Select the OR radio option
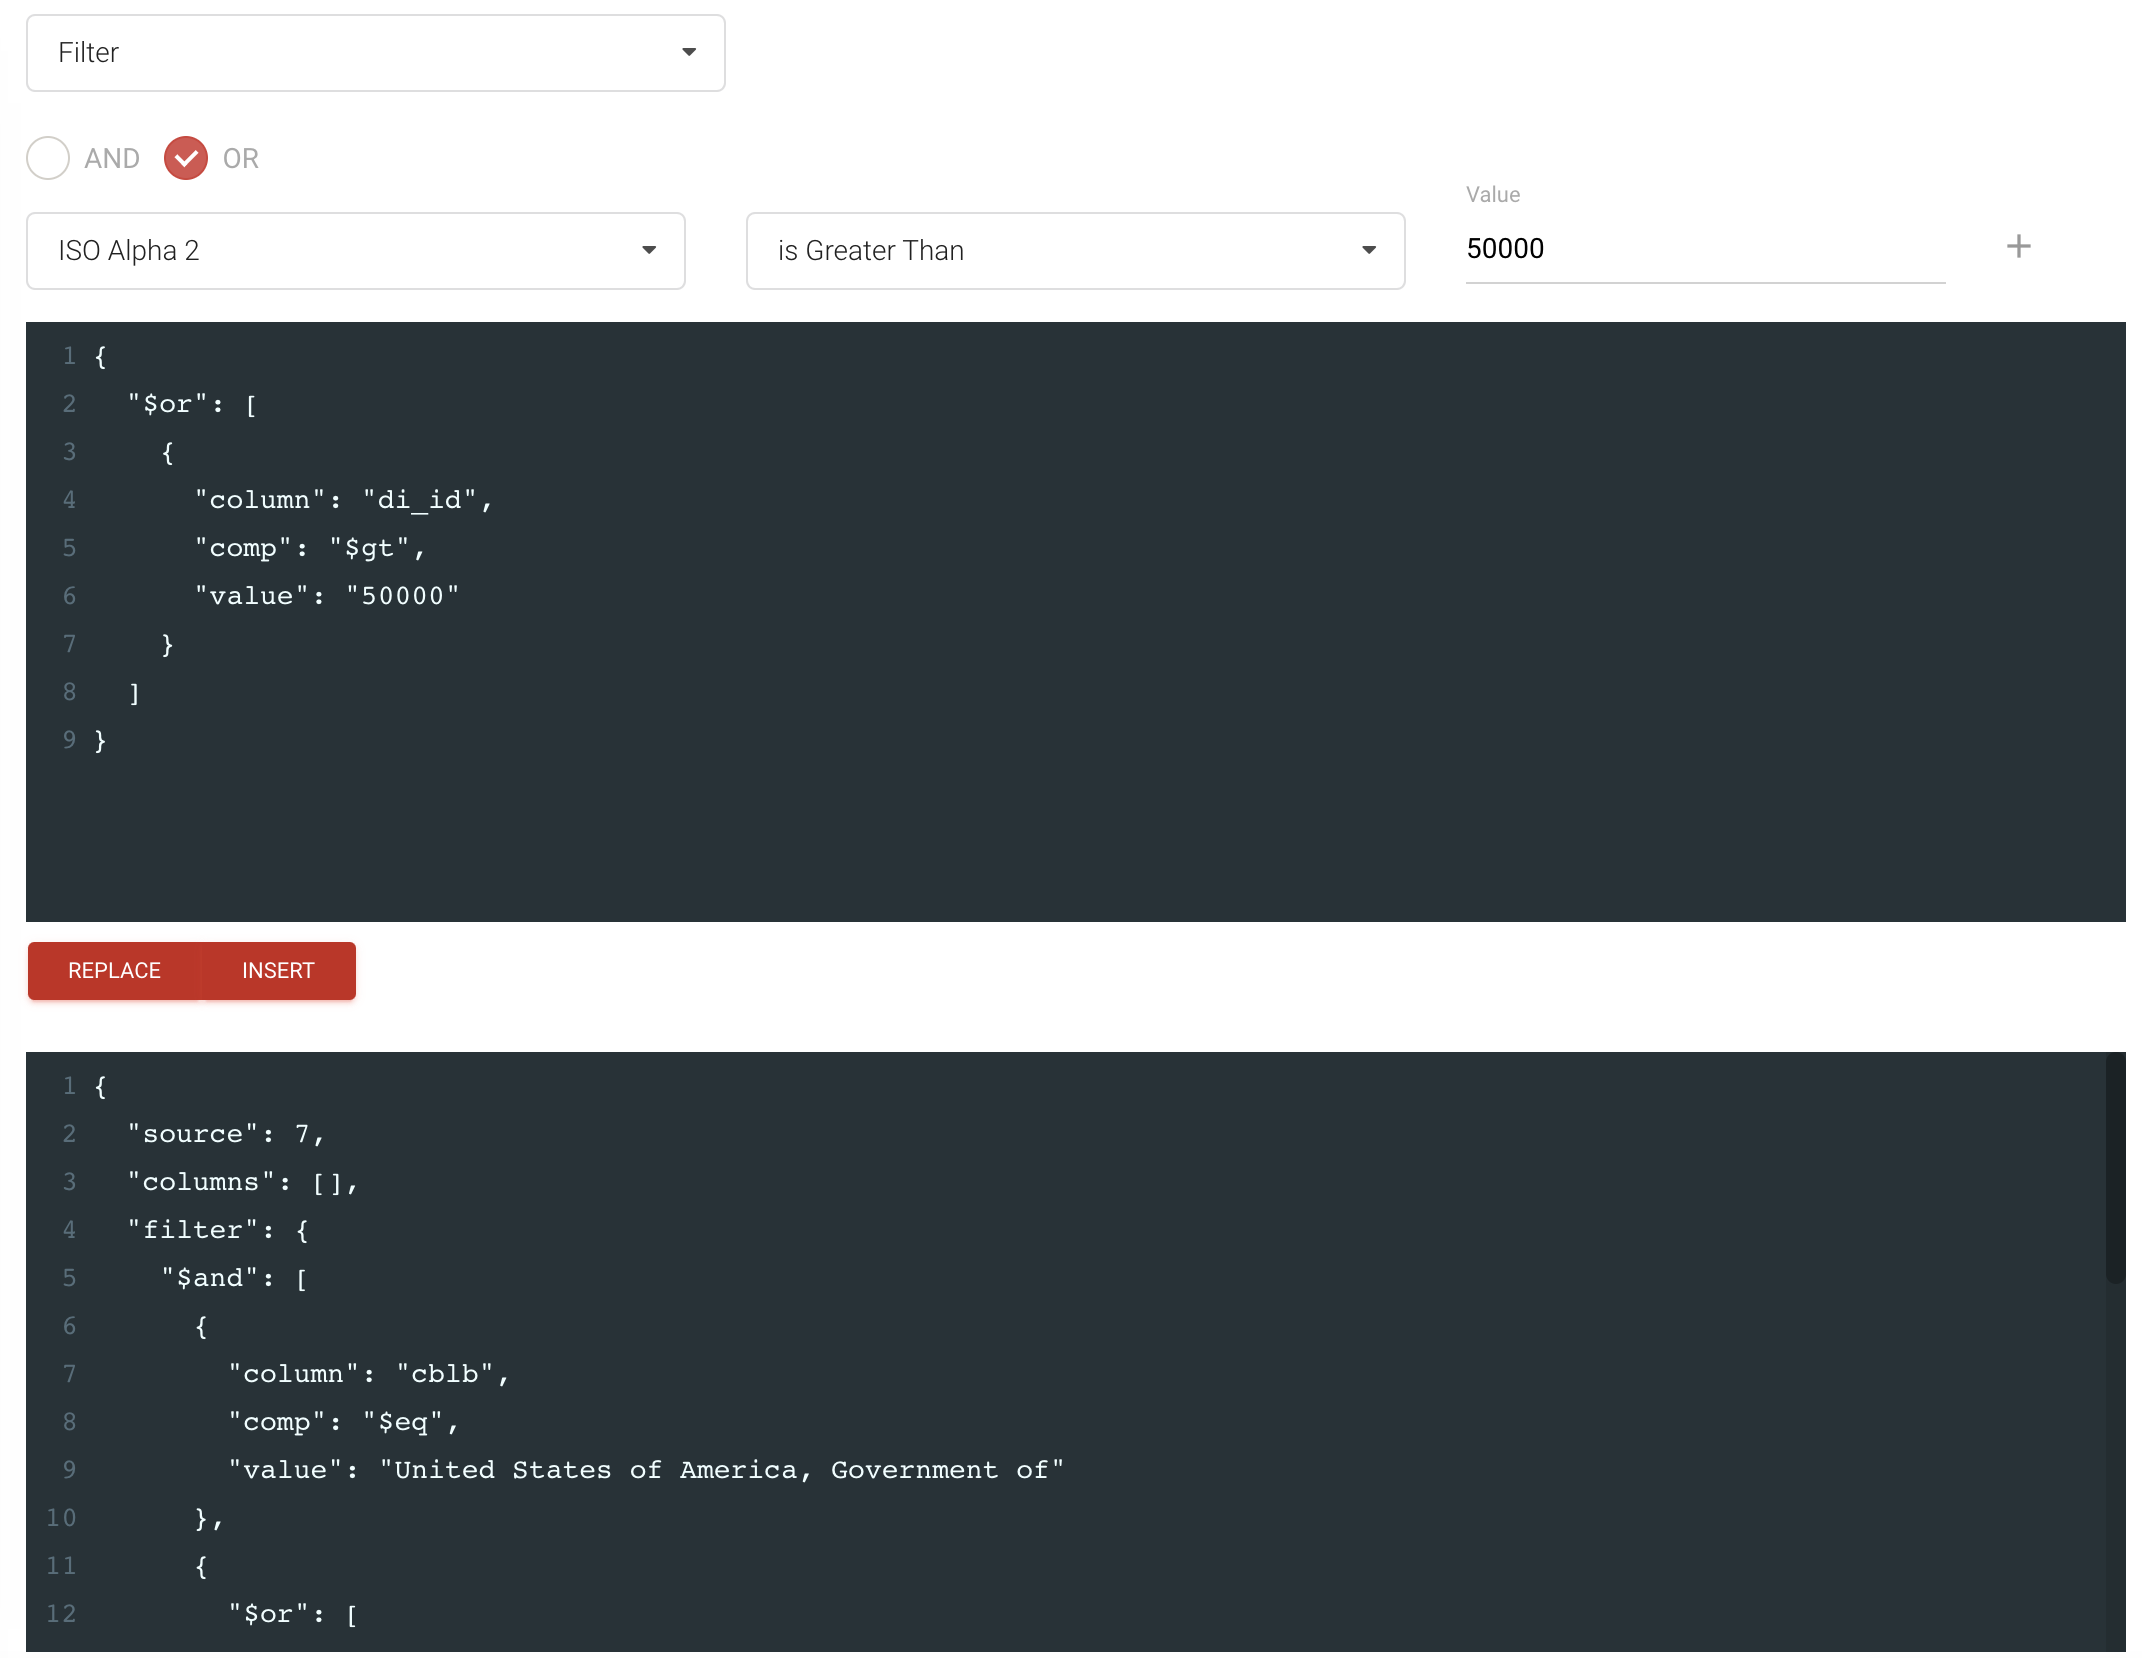Image resolution: width=2142 pixels, height=1658 pixels. pos(186,158)
